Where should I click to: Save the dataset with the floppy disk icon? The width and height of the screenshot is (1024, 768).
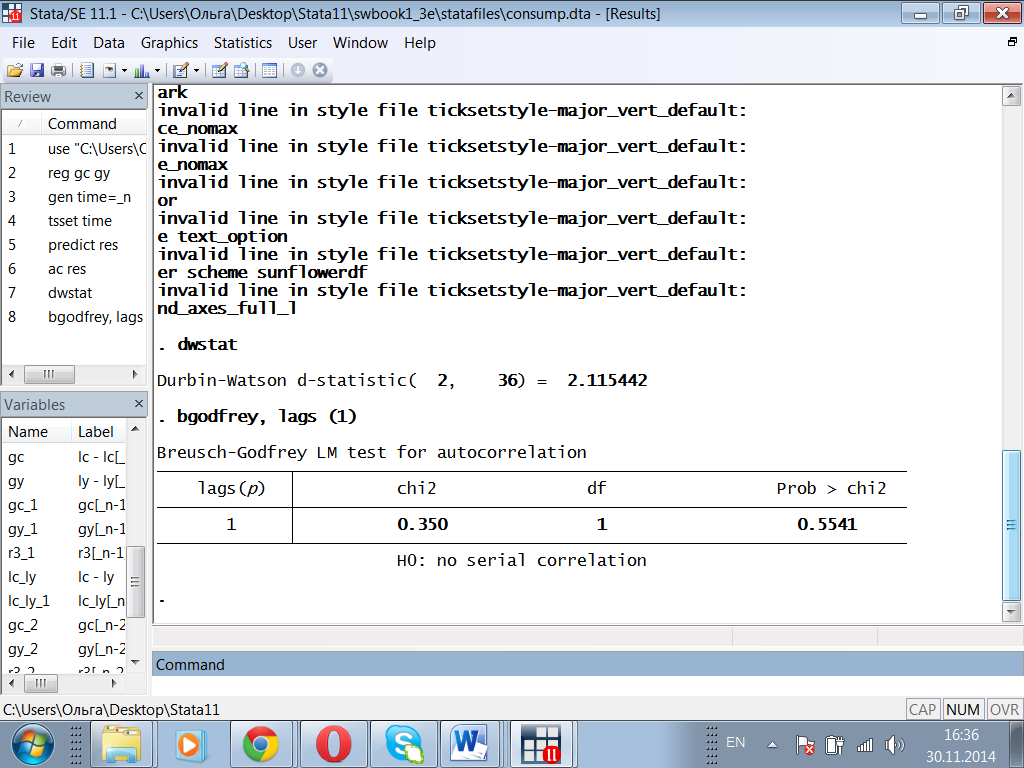tap(36, 70)
